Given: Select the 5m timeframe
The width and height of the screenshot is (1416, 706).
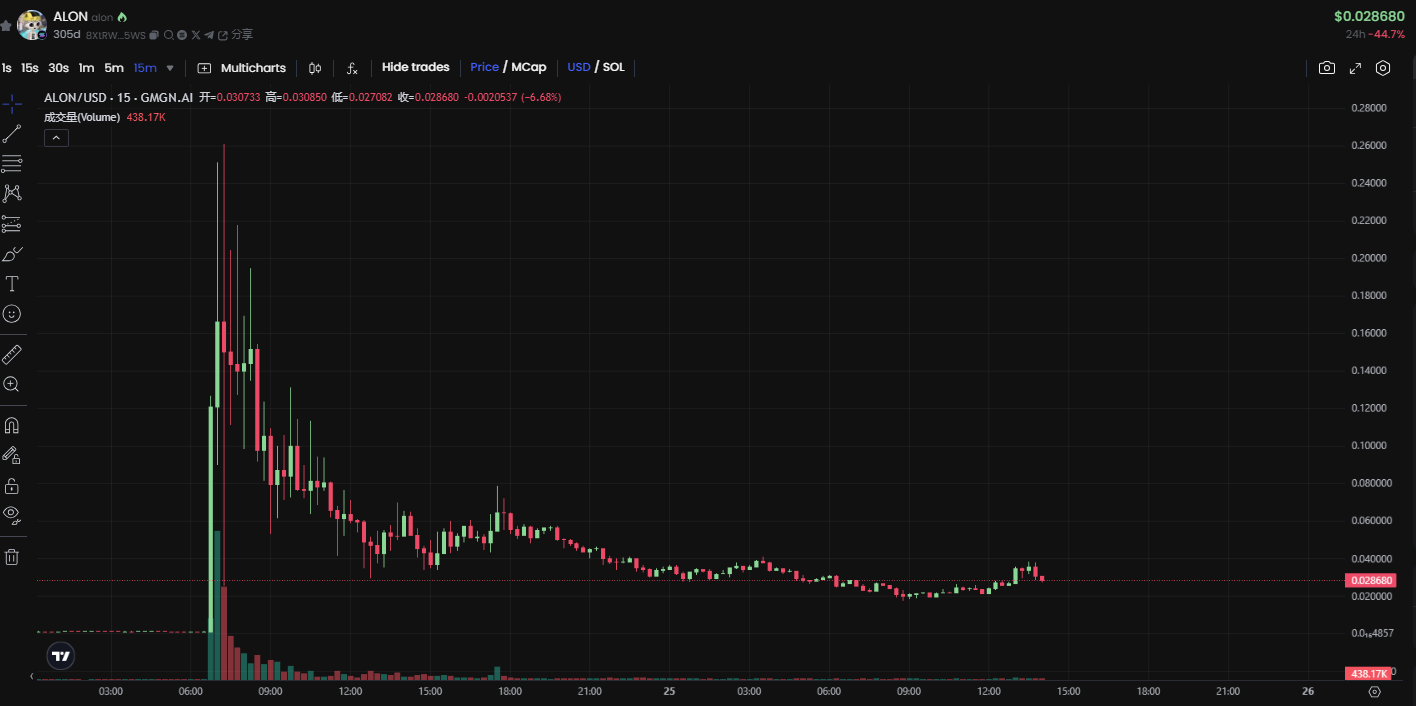Looking at the screenshot, I should [x=114, y=68].
